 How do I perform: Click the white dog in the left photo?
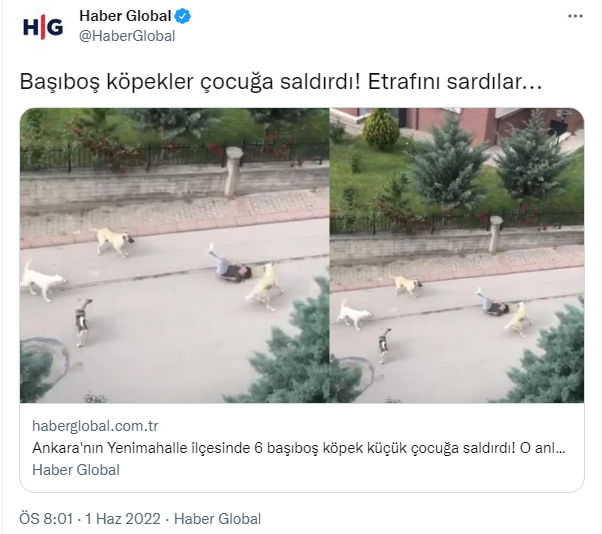(41, 281)
